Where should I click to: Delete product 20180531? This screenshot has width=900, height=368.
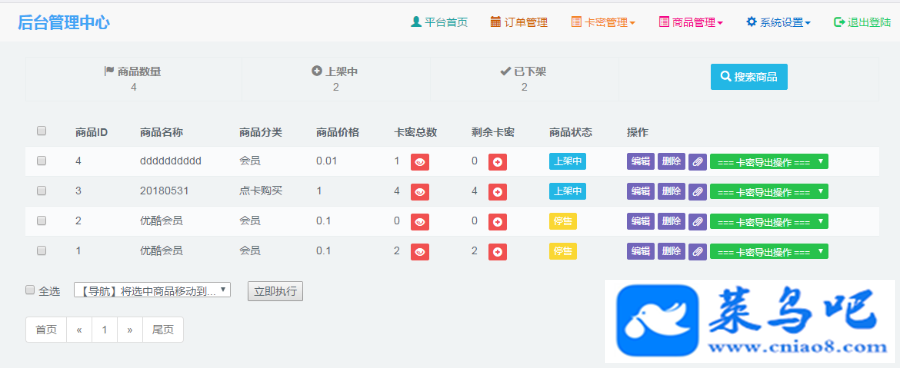click(x=672, y=192)
